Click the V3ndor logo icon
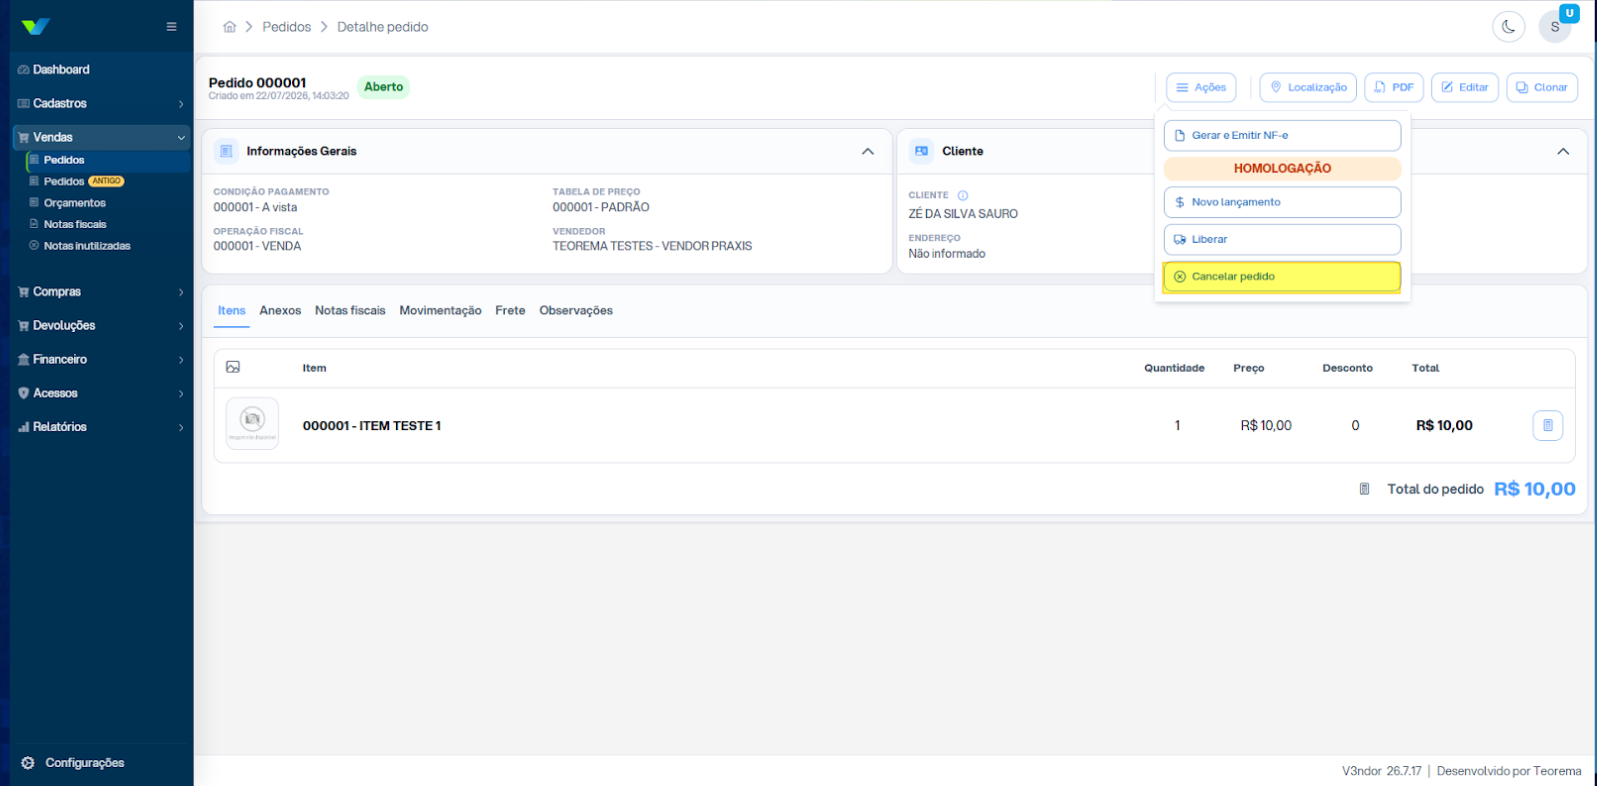The image size is (1597, 786). coord(35,27)
